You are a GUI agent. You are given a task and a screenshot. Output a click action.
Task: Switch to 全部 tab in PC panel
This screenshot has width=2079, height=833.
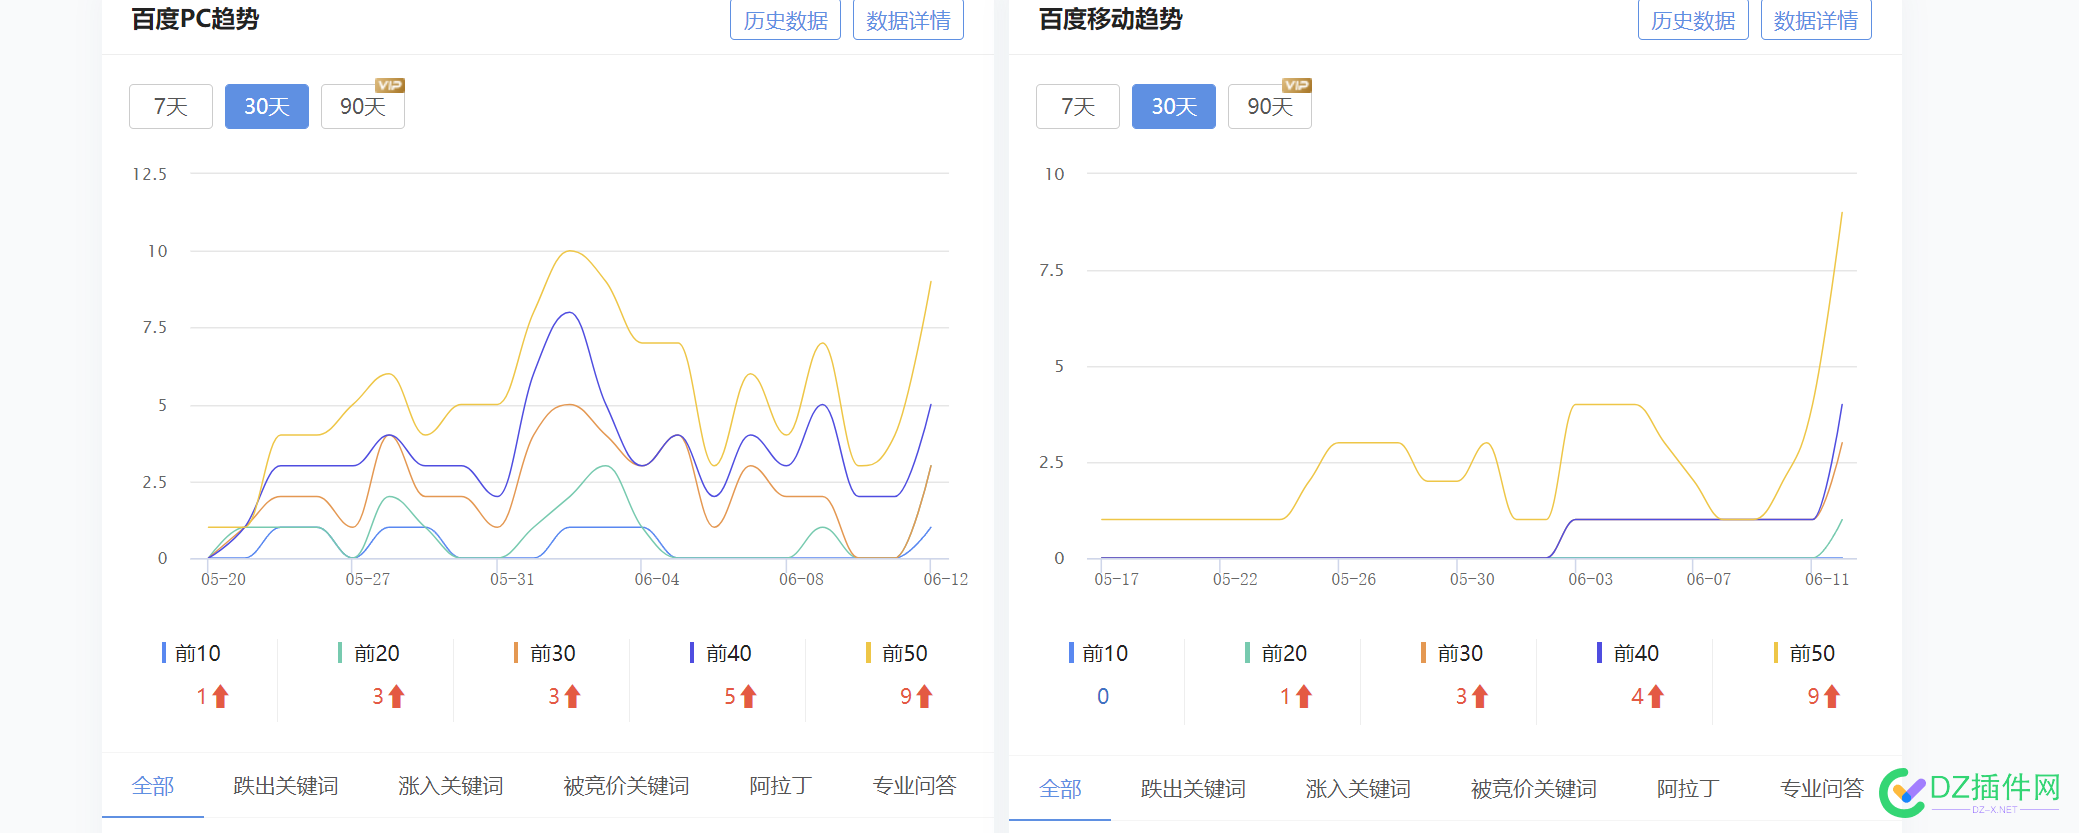click(x=153, y=786)
